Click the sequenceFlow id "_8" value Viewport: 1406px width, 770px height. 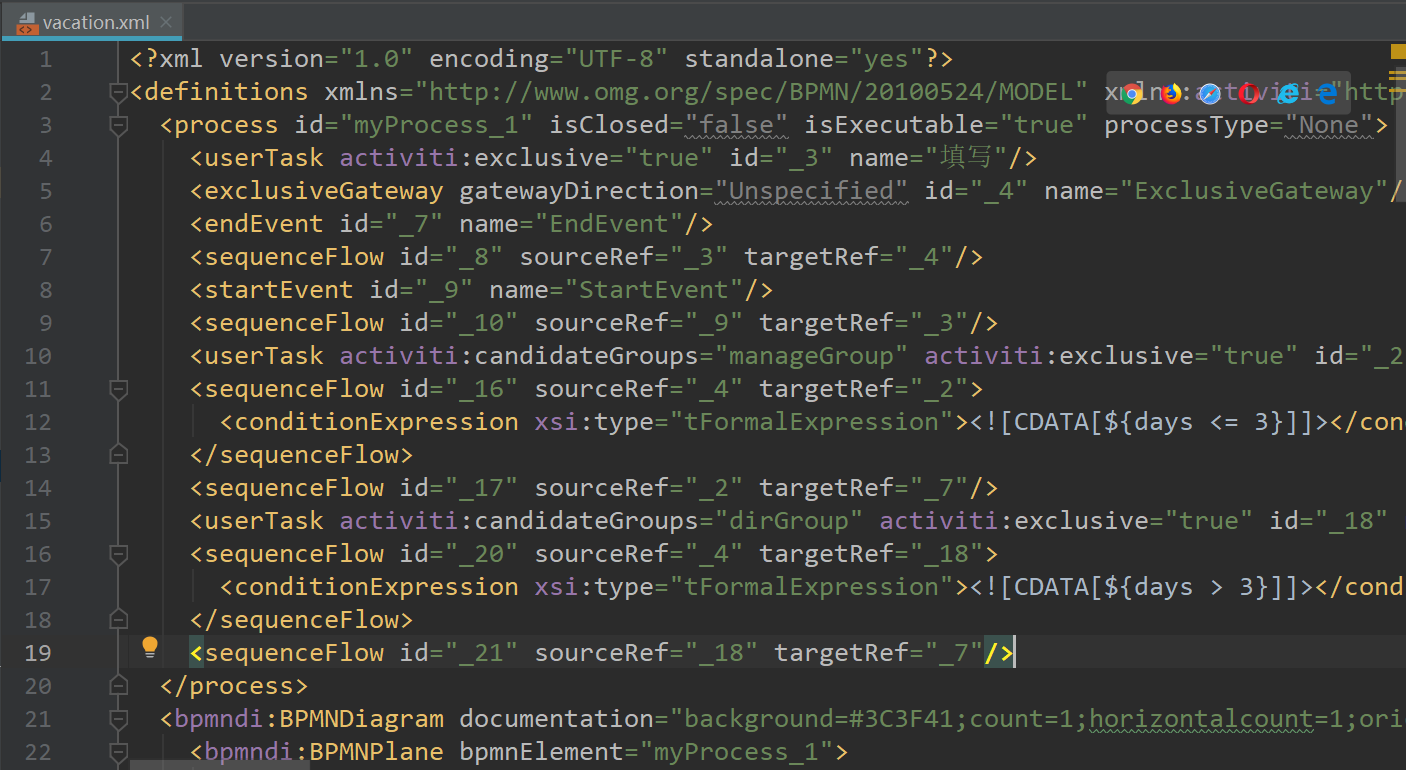pos(472,257)
